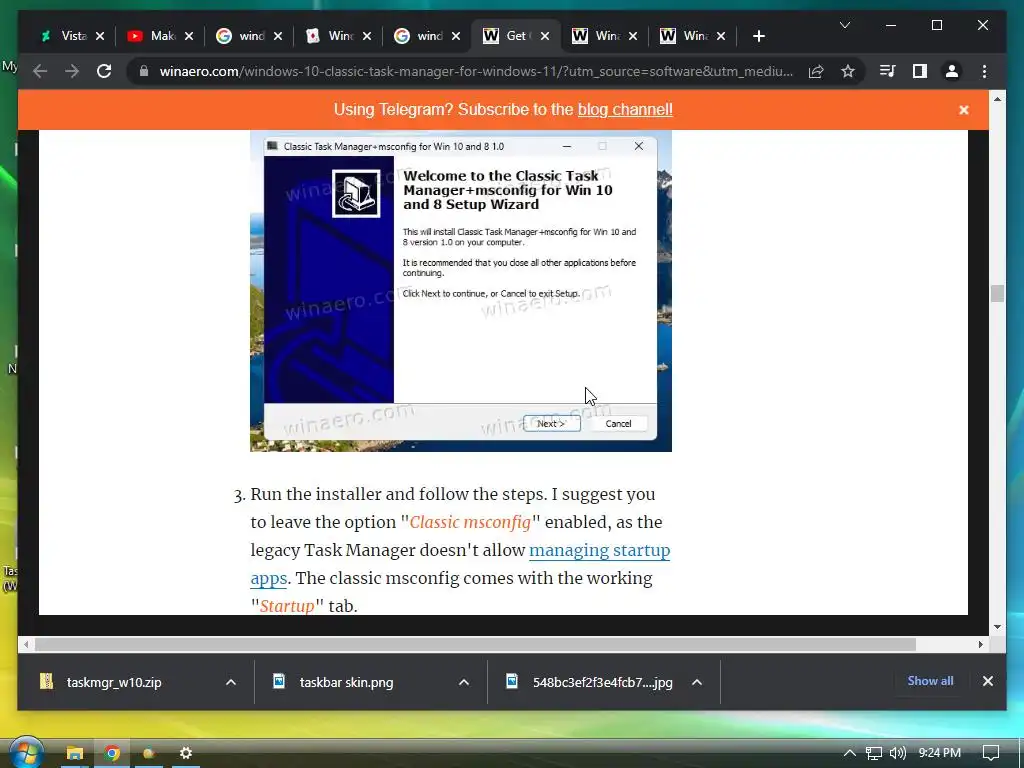Click the vertical scrollbar thumb
1024x768 pixels.
997,293
